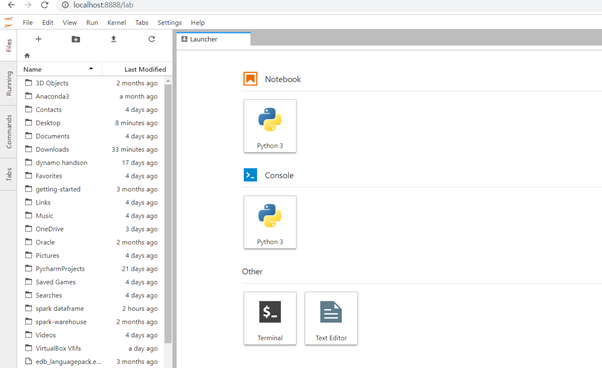Reload the browser page
The height and width of the screenshot is (368, 602).
coord(45,5)
